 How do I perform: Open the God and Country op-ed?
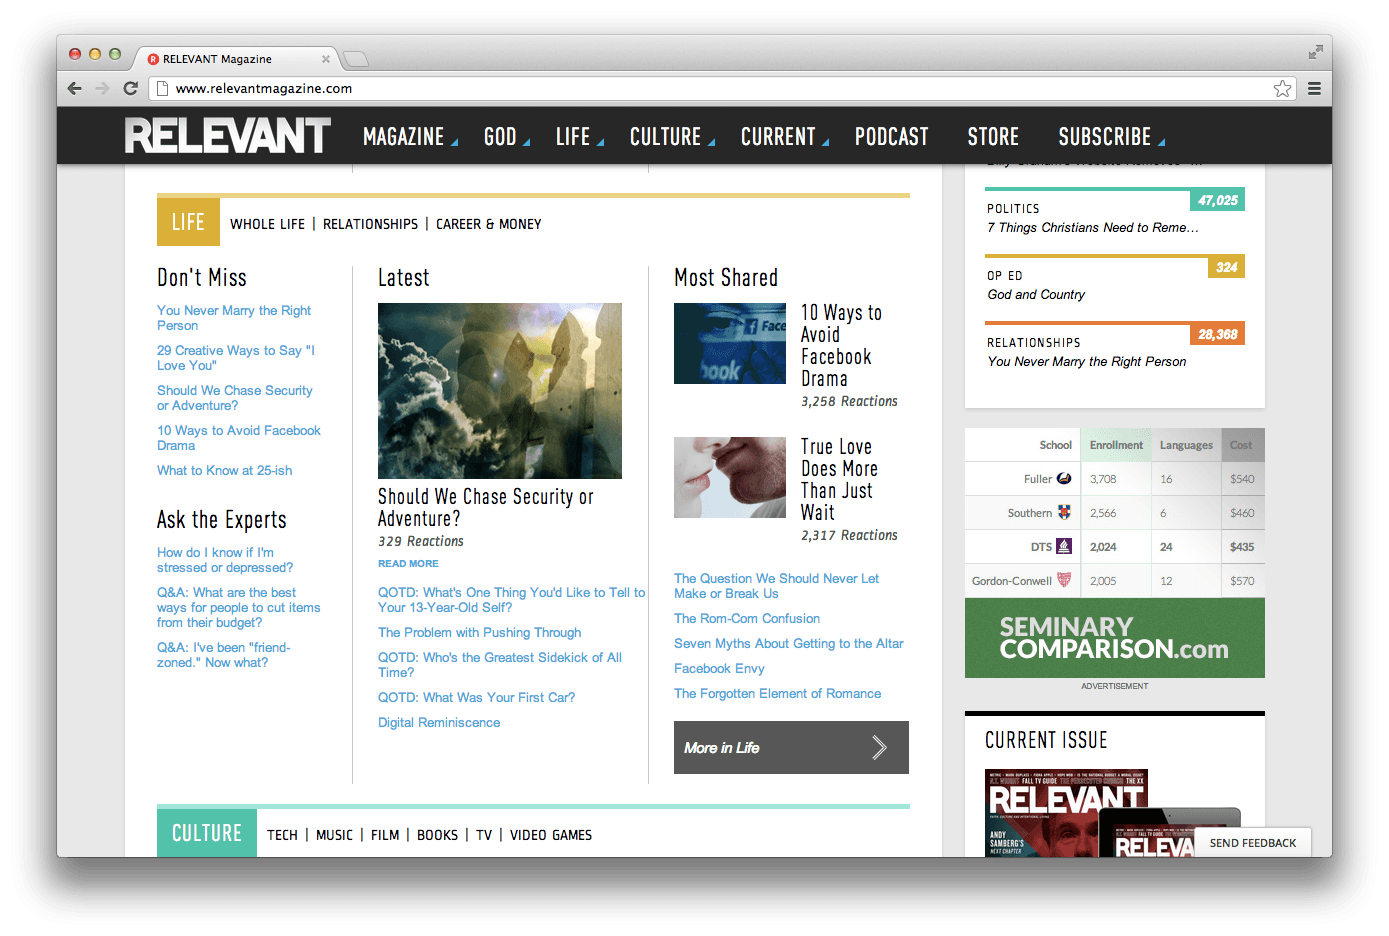(1036, 294)
